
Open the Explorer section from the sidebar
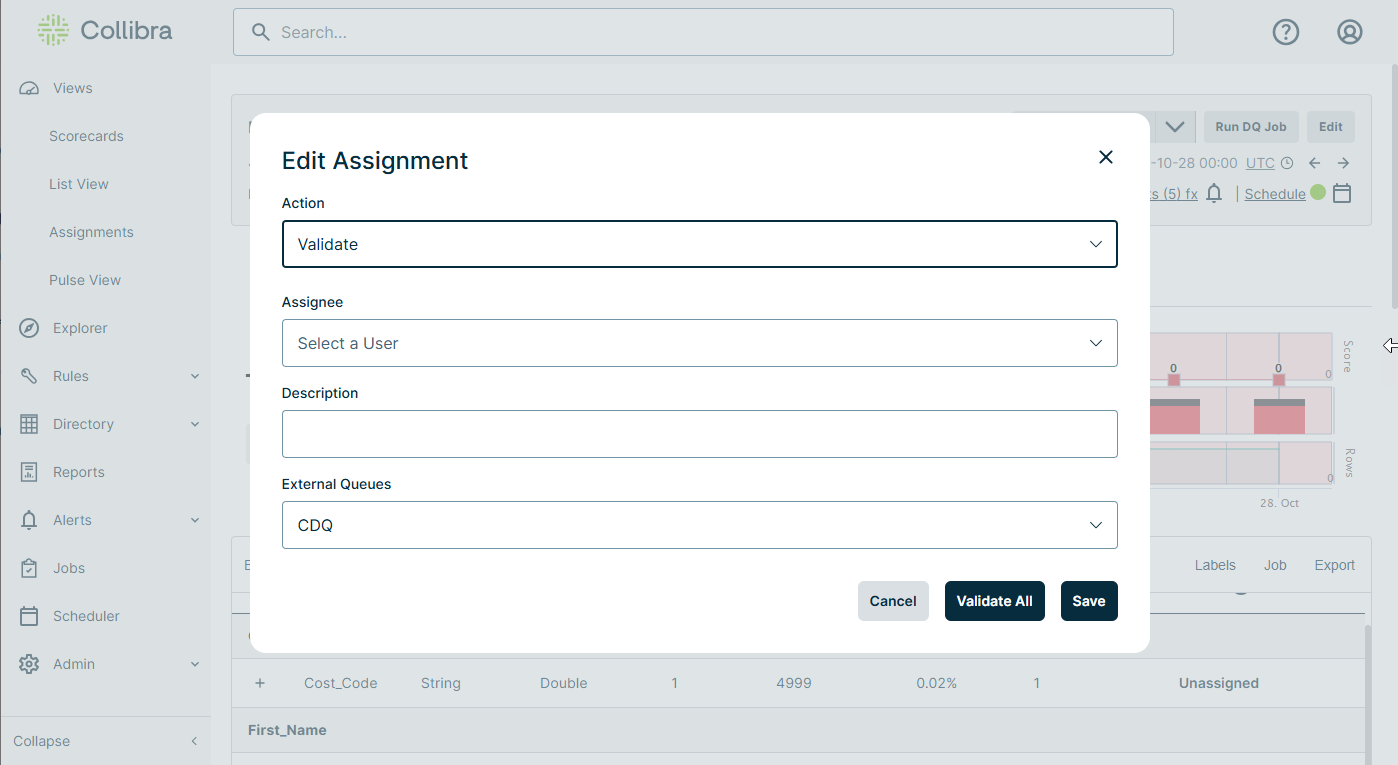[x=81, y=327]
